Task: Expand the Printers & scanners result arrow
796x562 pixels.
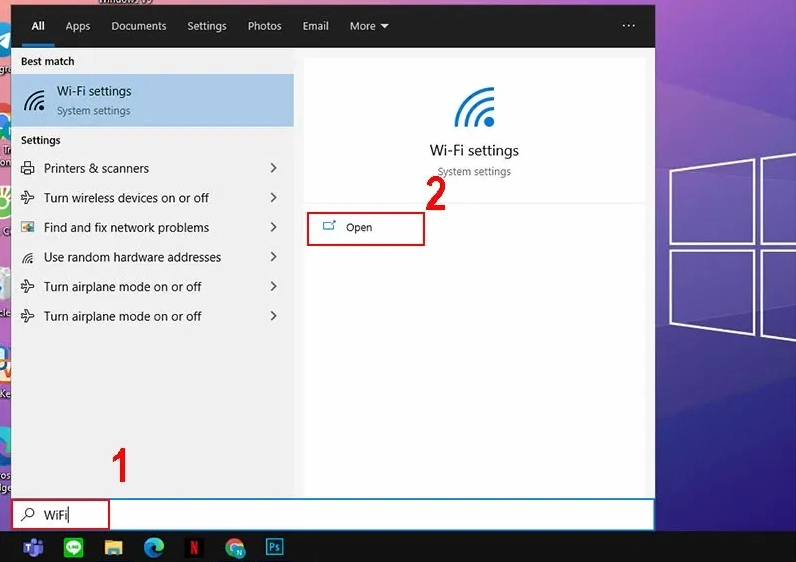Action: (274, 168)
